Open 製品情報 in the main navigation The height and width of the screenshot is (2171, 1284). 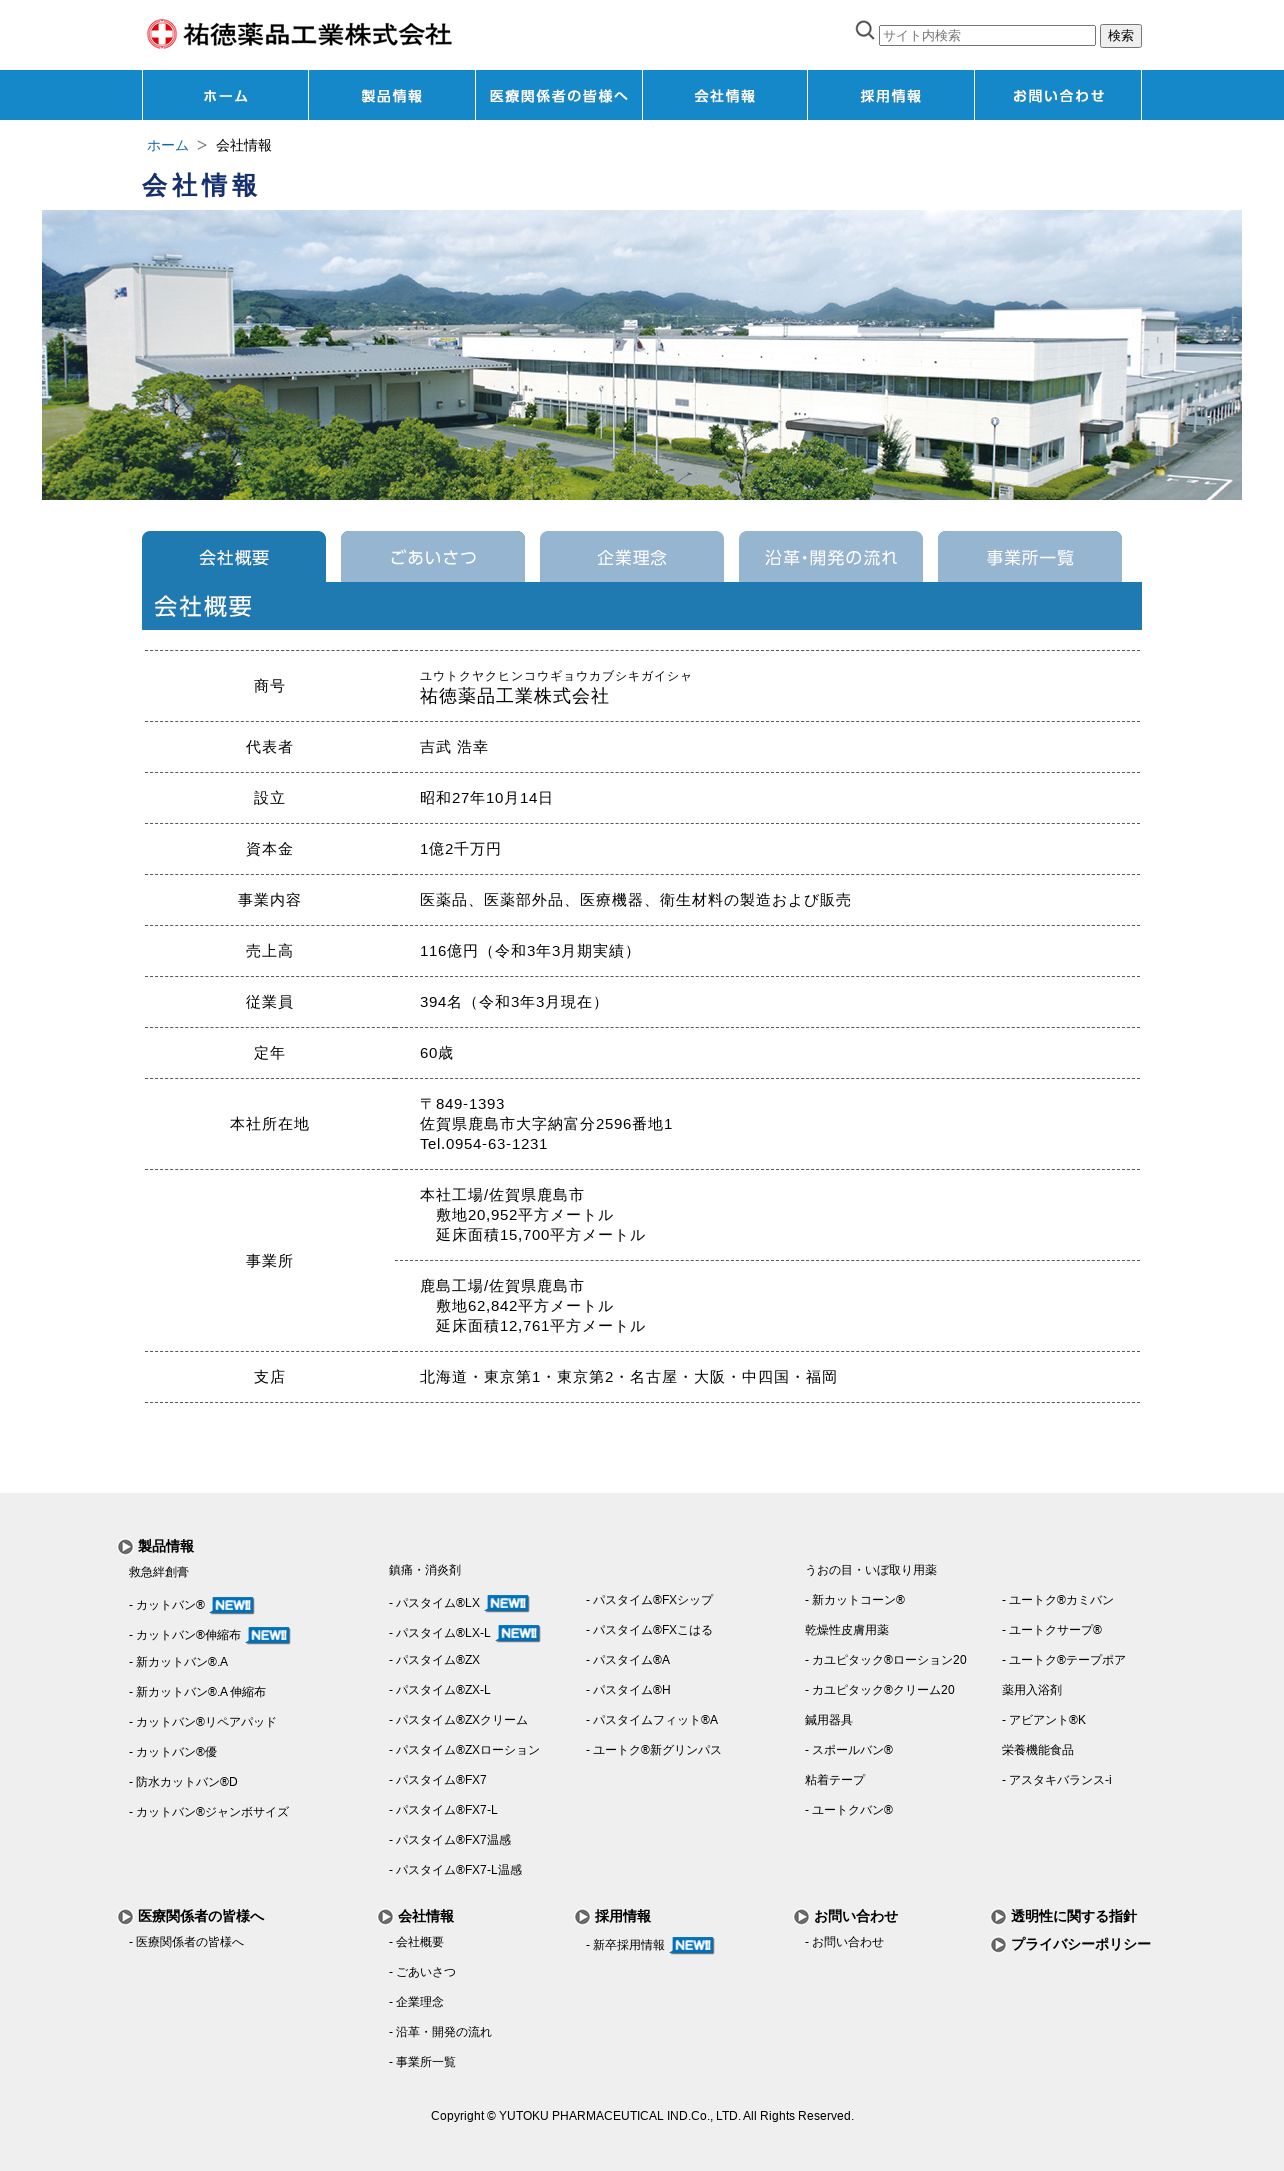(392, 95)
